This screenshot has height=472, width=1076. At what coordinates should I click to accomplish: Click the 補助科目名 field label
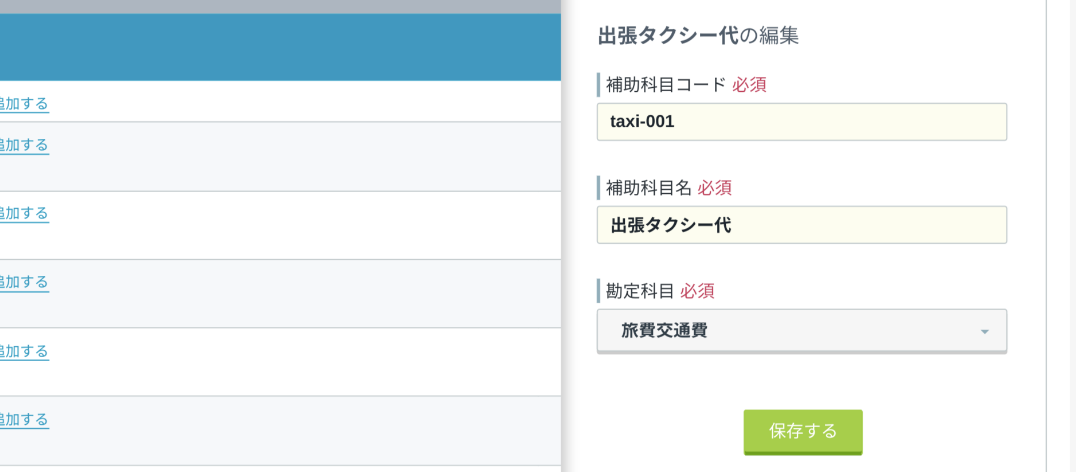(x=648, y=188)
